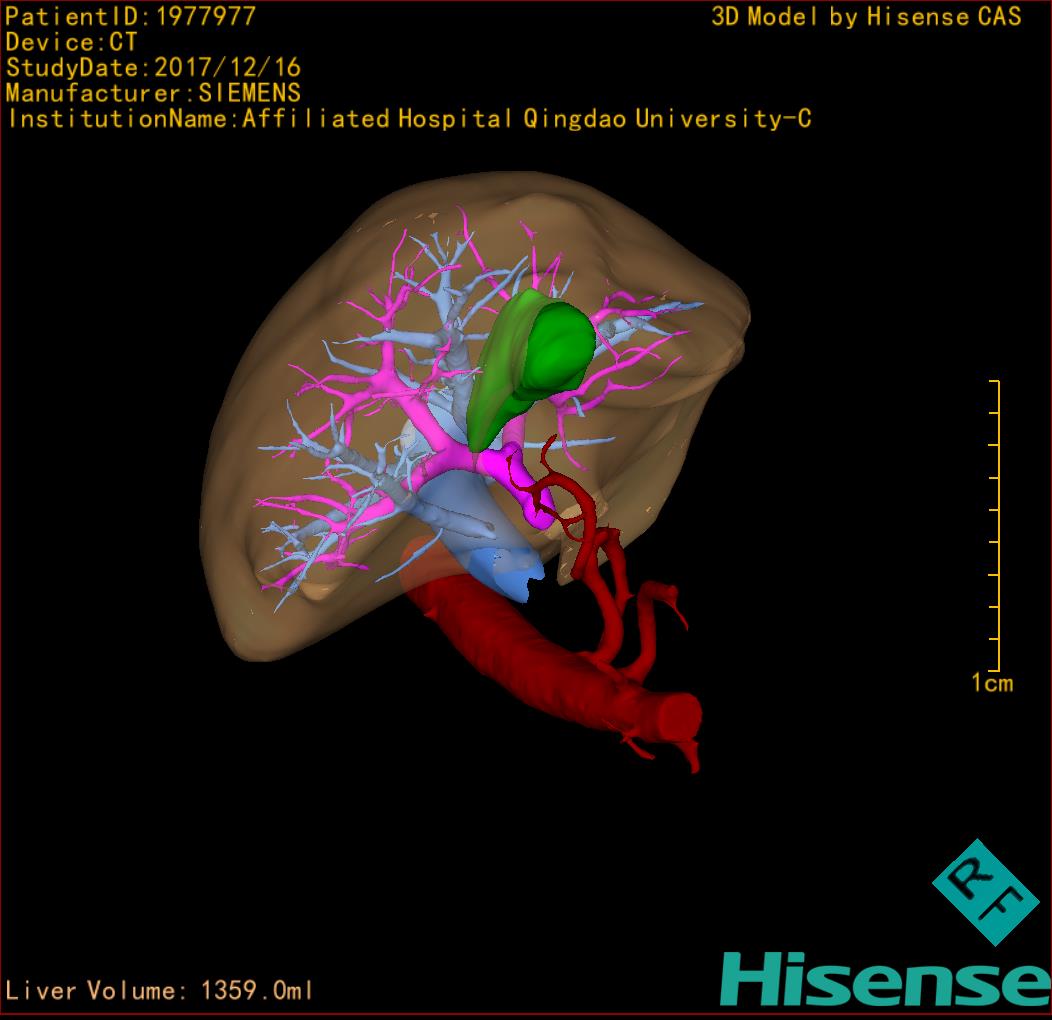Click the StudyDate 2017/12/16 label
This screenshot has height=1020, width=1052.
(x=153, y=68)
